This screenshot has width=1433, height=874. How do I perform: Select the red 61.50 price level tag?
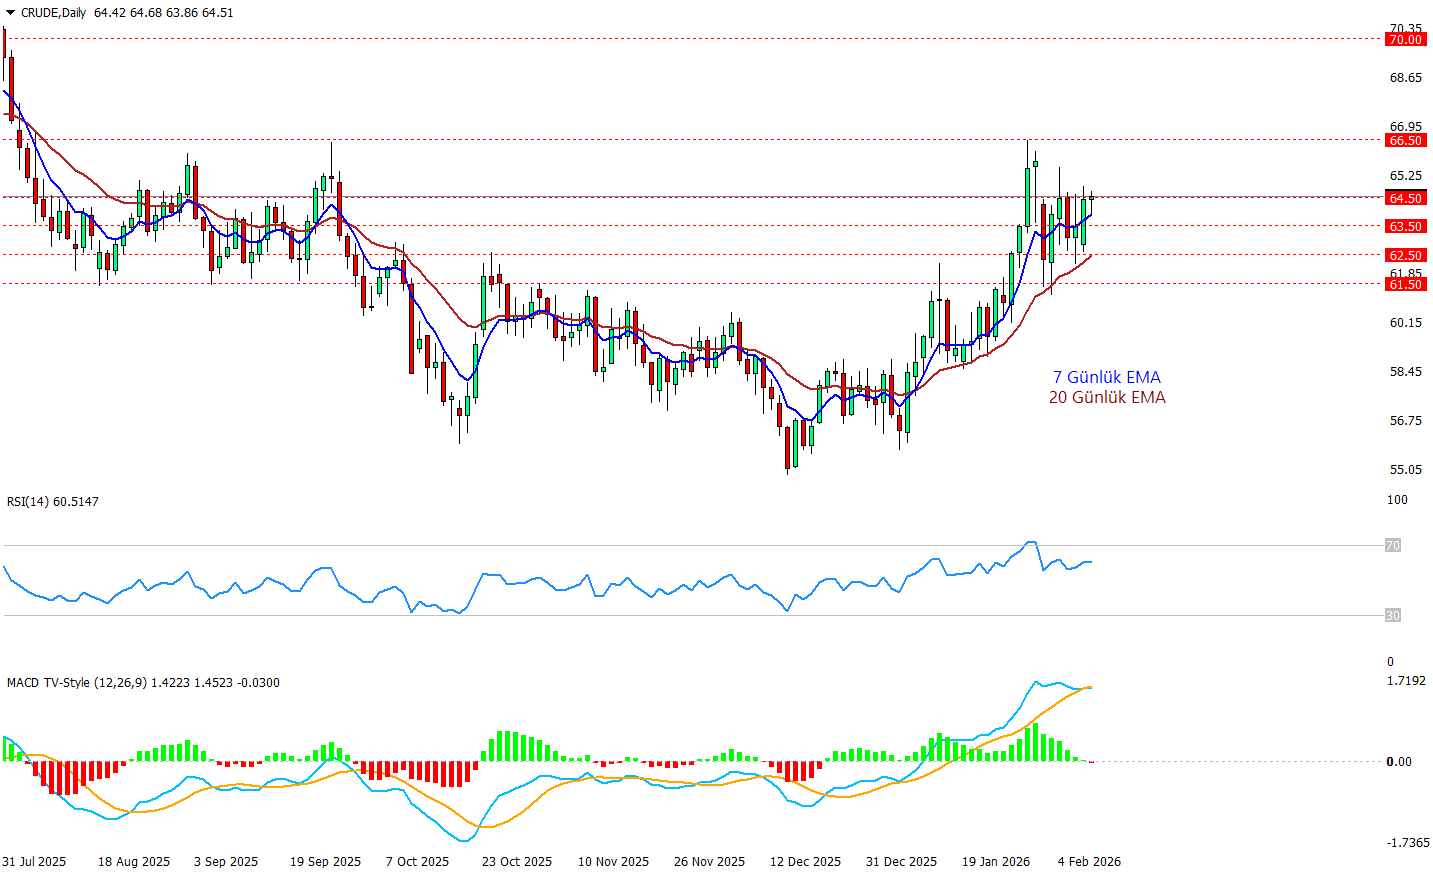pos(1405,285)
